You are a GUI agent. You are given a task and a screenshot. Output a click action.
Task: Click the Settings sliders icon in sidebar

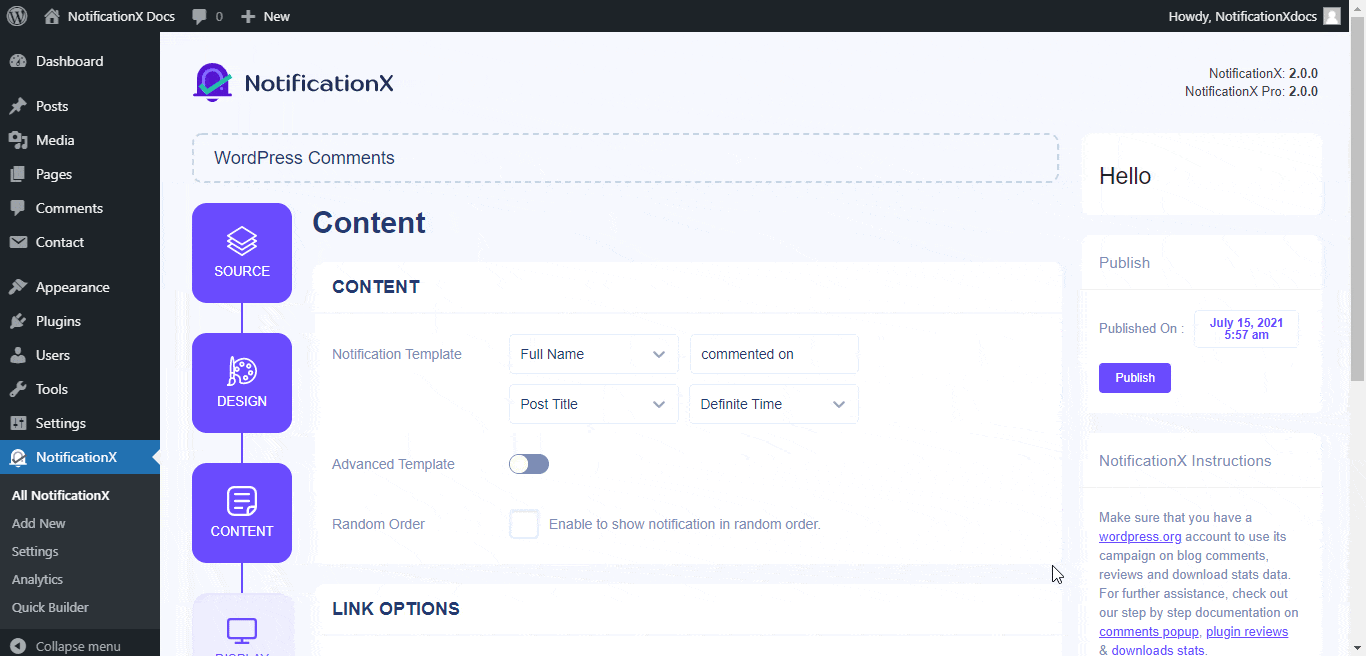pyautogui.click(x=18, y=423)
